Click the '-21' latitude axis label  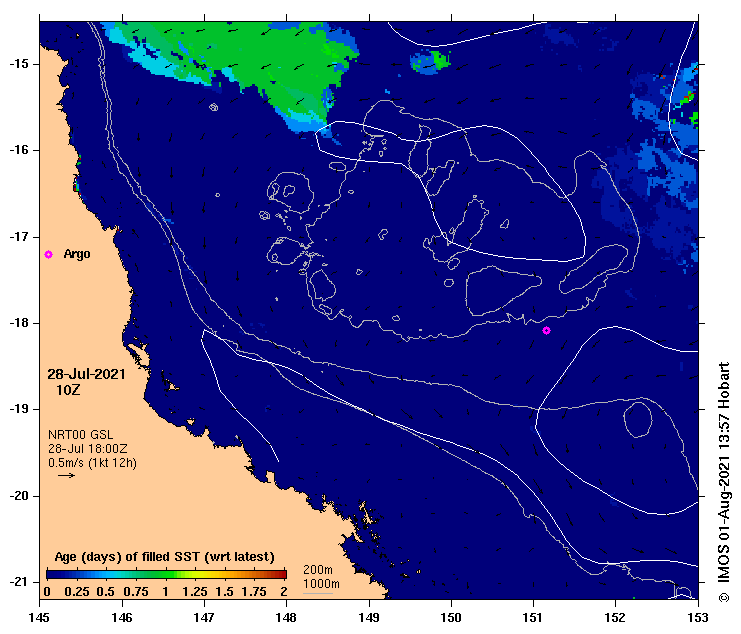point(19,582)
